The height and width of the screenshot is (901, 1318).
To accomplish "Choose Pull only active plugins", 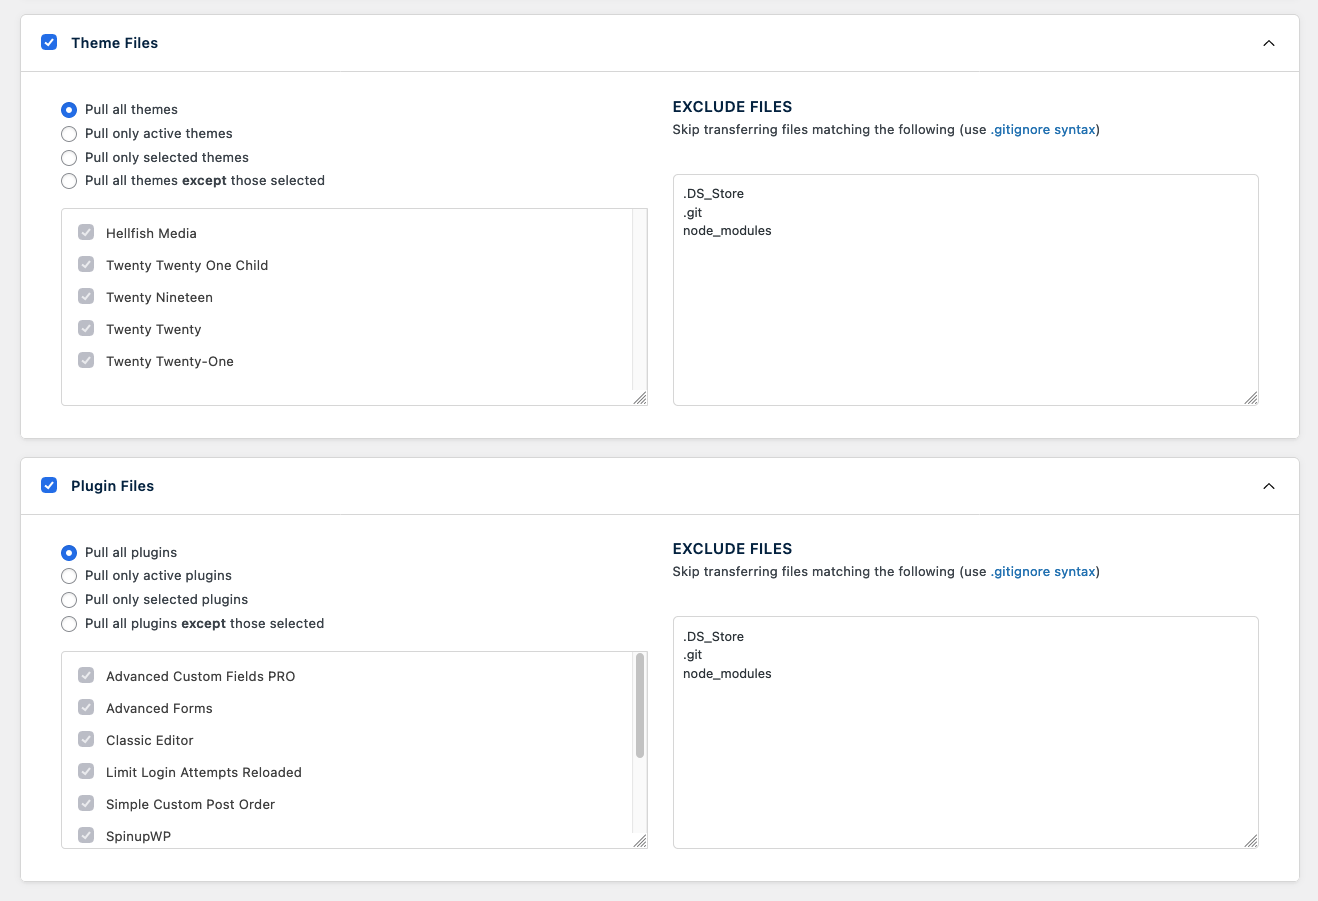I will tap(69, 576).
